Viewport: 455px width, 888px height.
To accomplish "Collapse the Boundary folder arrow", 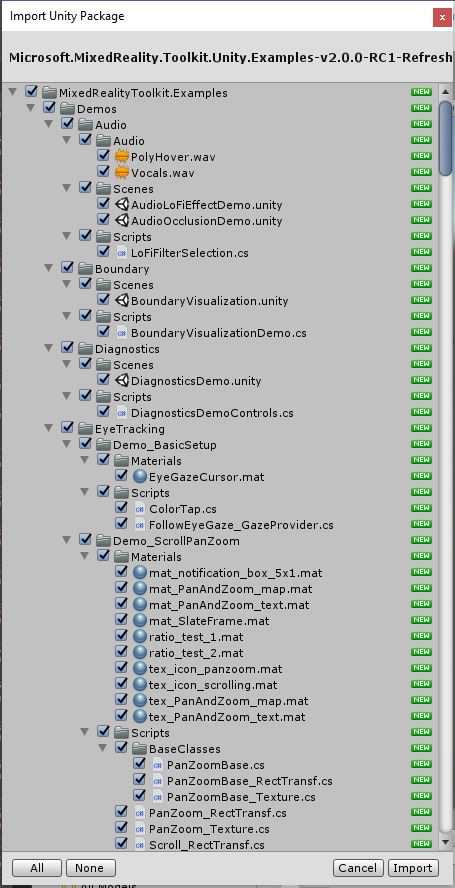I will click(49, 268).
